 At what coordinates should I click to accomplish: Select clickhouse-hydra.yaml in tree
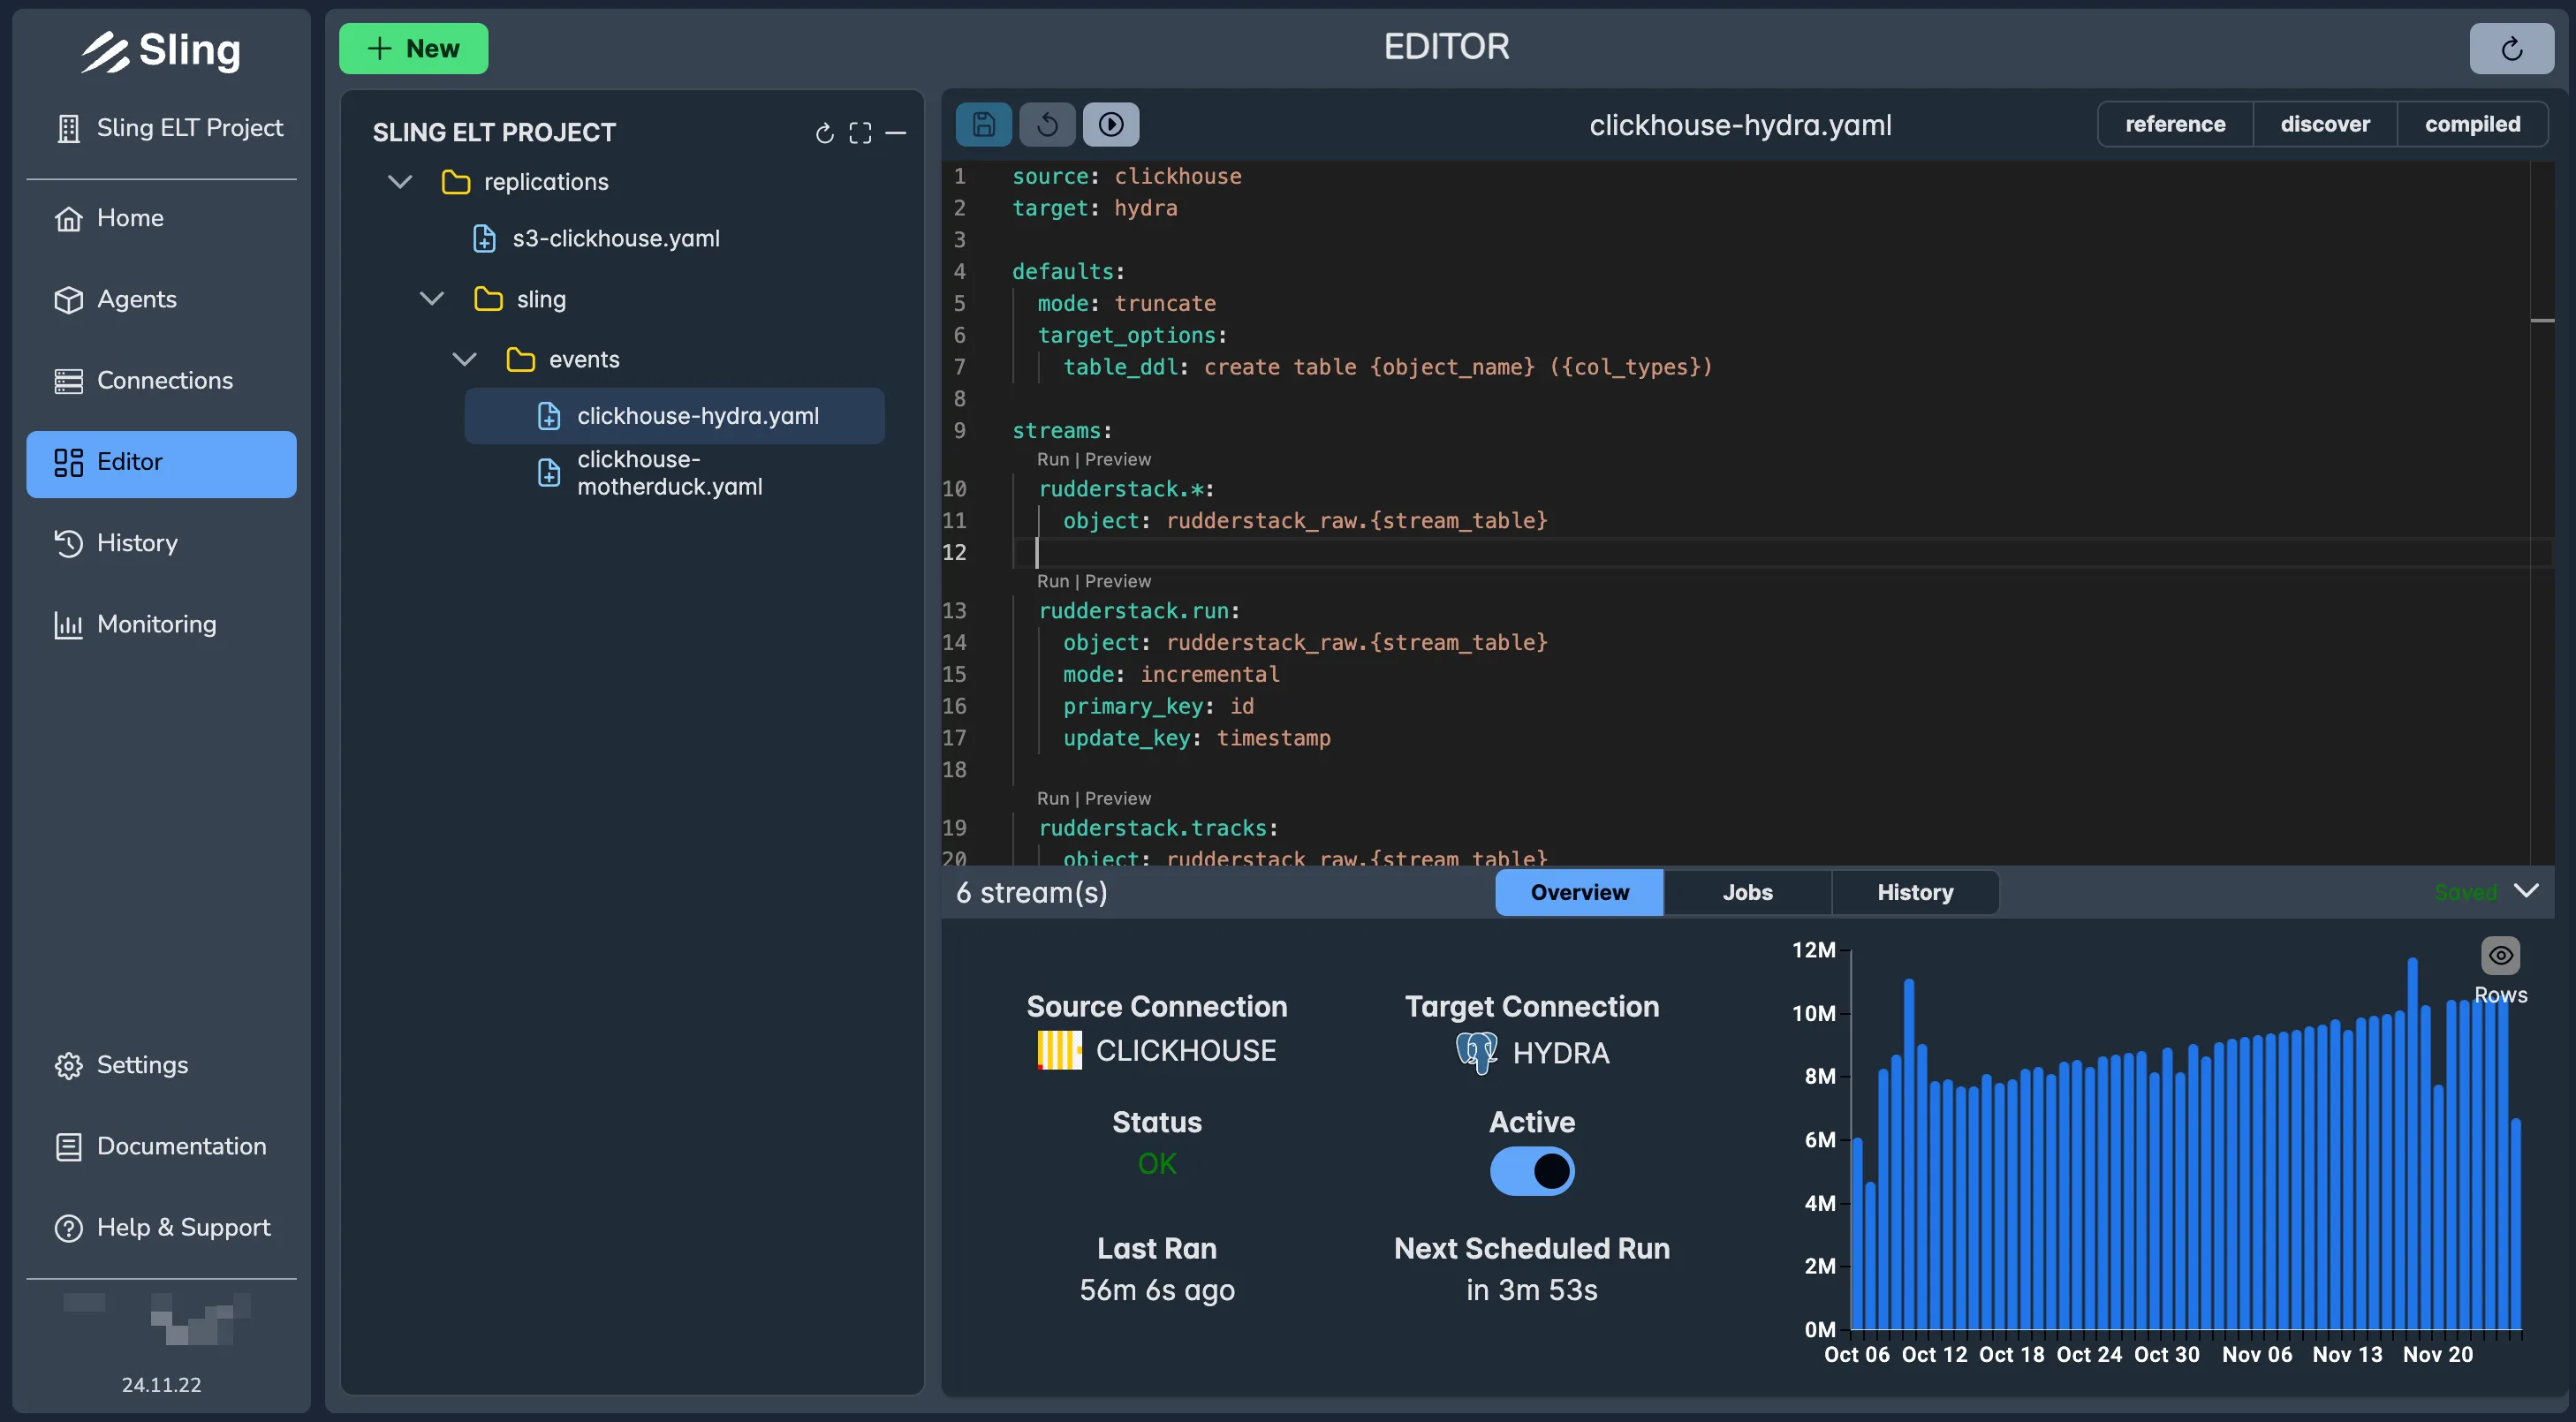[x=674, y=416]
